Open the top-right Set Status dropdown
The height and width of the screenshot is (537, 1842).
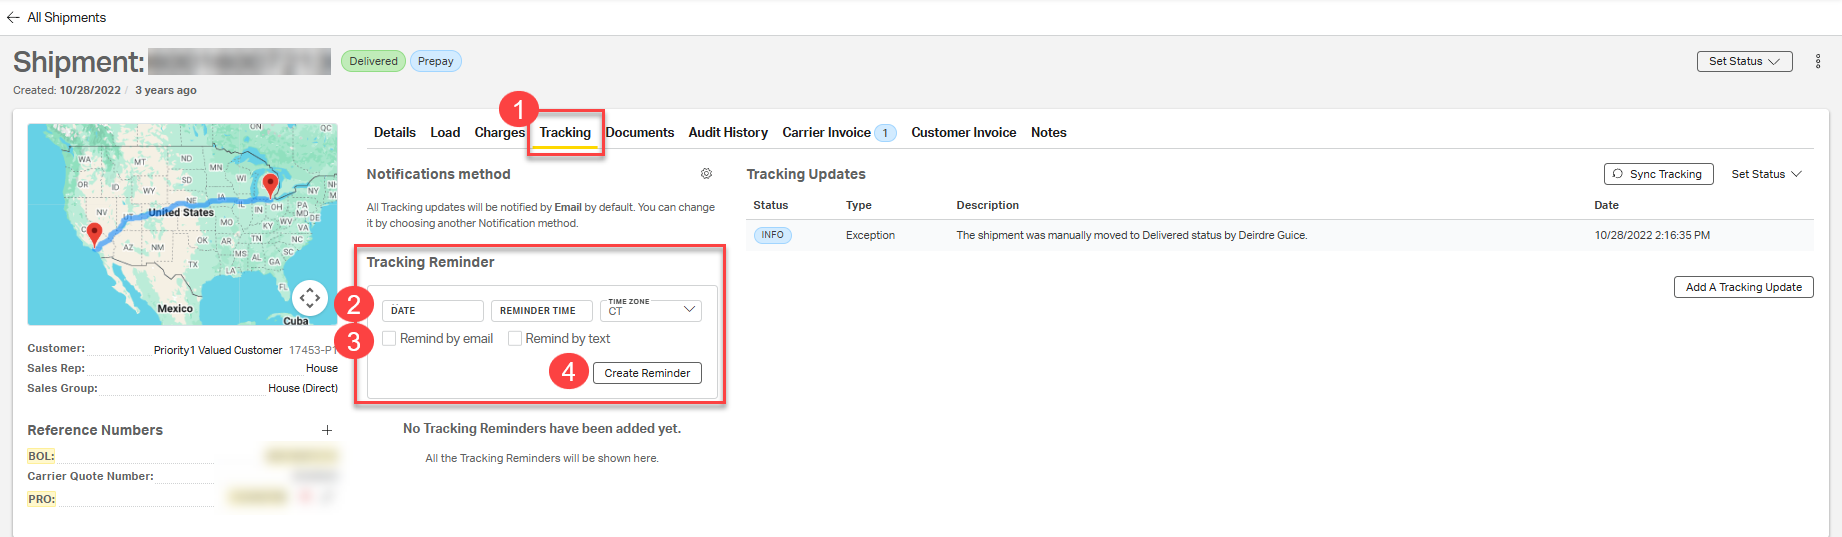coord(1744,61)
